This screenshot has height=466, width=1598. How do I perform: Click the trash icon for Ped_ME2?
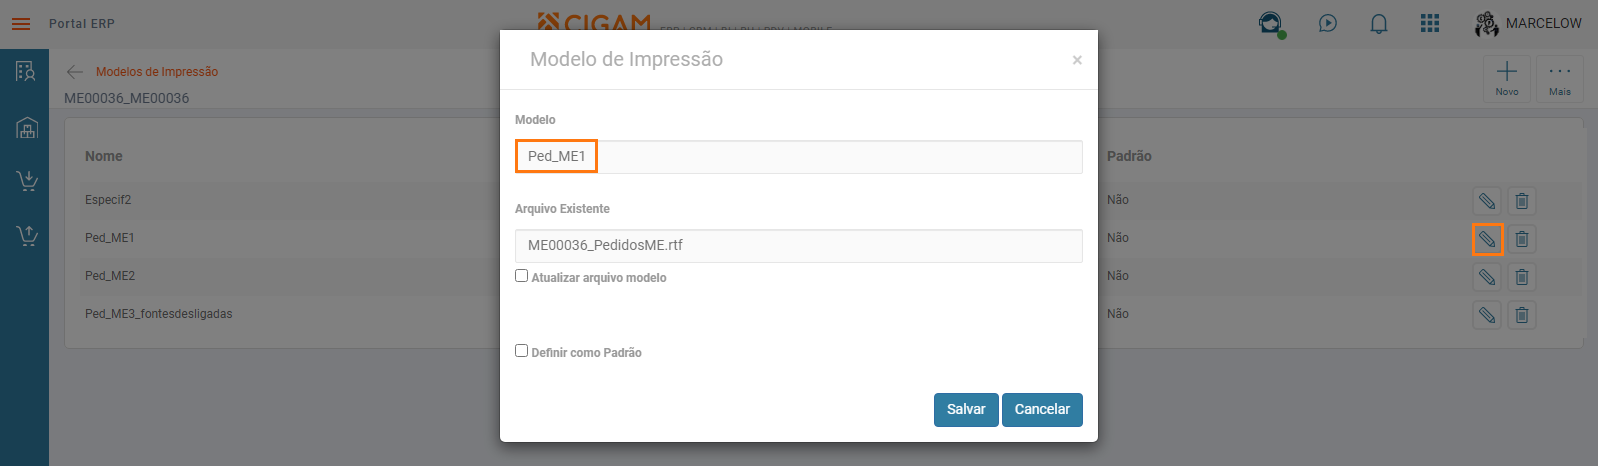pos(1522,277)
